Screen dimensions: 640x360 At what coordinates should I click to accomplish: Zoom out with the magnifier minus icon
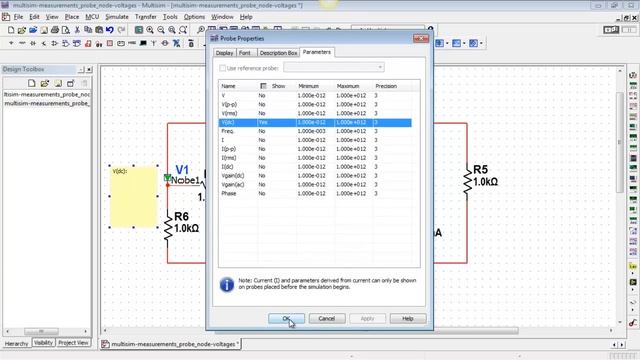pos(161,30)
